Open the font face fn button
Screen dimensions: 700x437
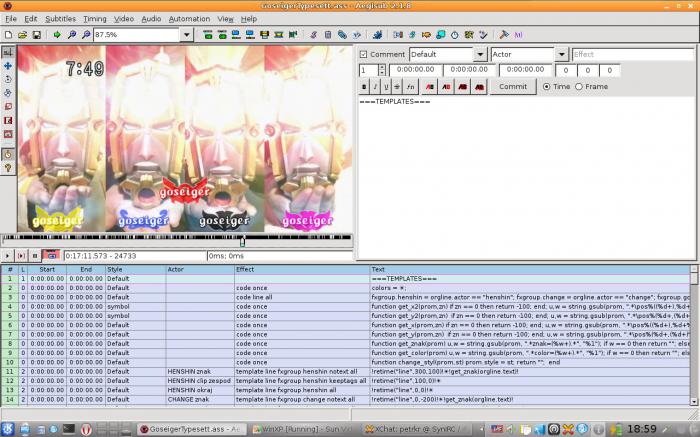click(410, 87)
